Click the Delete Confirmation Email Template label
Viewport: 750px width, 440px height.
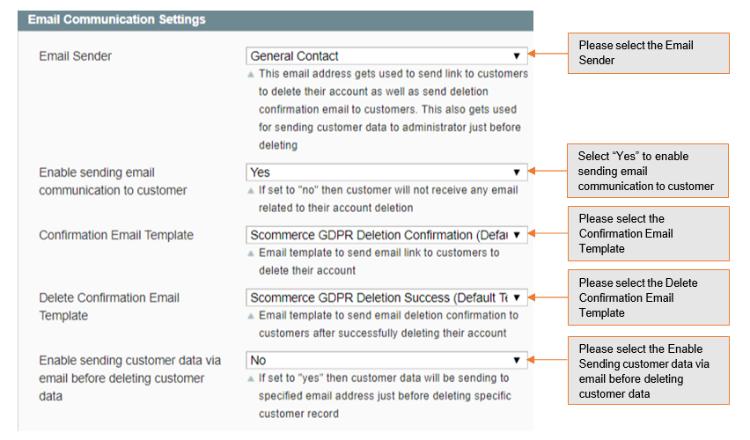coord(109,307)
